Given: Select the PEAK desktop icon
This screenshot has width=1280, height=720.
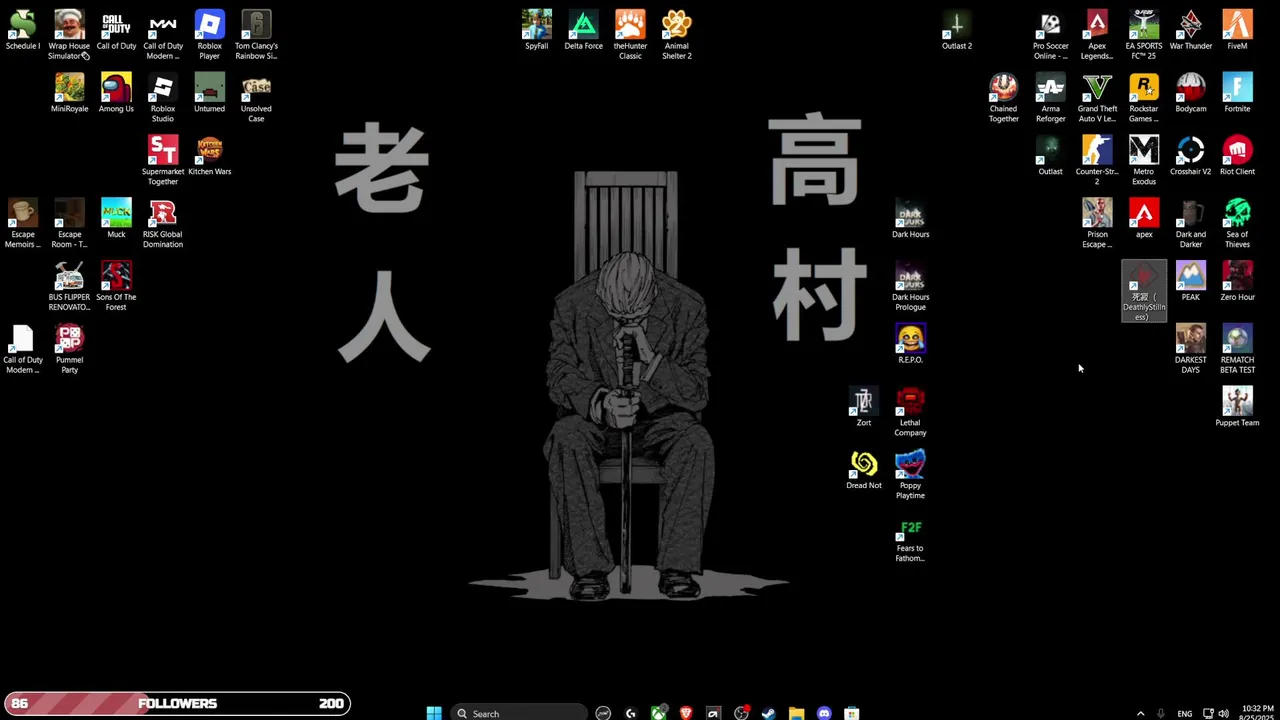Looking at the screenshot, I should coord(1190,282).
